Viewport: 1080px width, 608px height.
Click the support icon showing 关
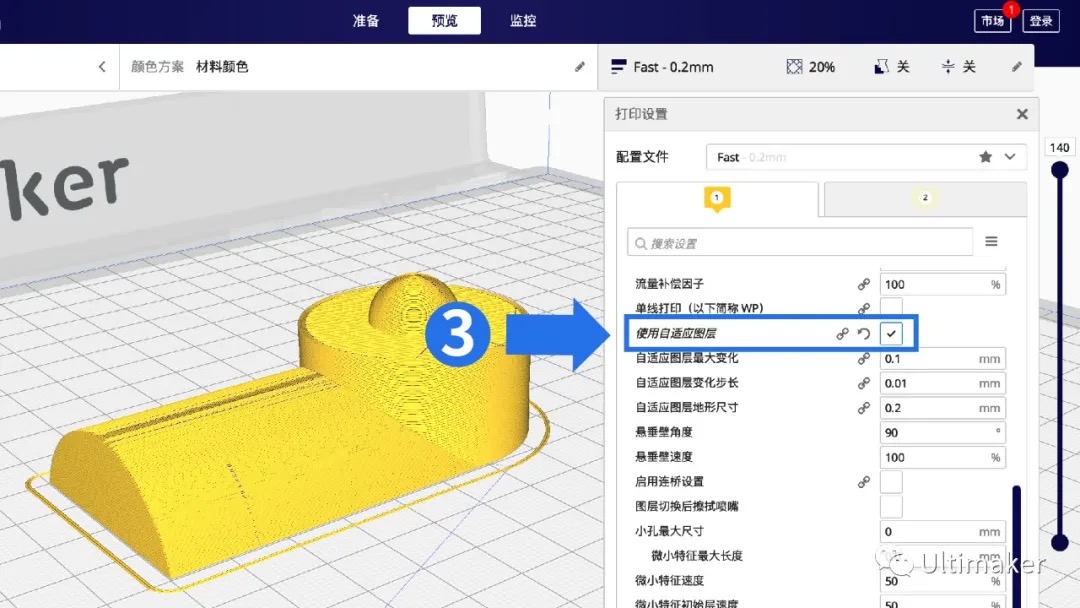(x=881, y=67)
